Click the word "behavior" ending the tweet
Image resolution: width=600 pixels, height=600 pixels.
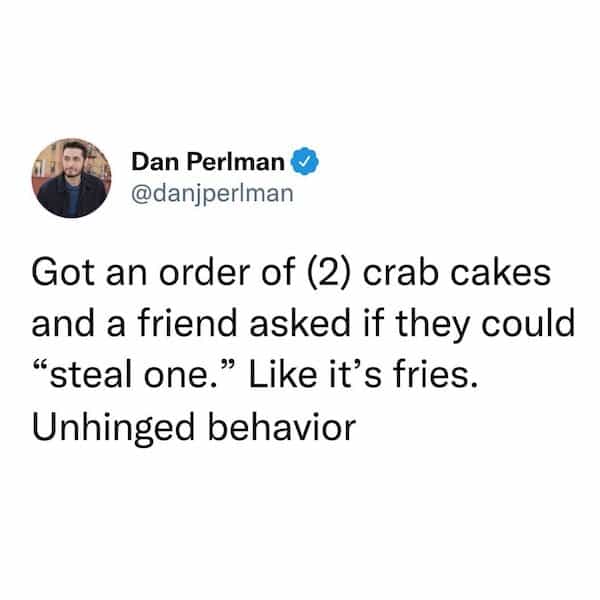click(282, 426)
